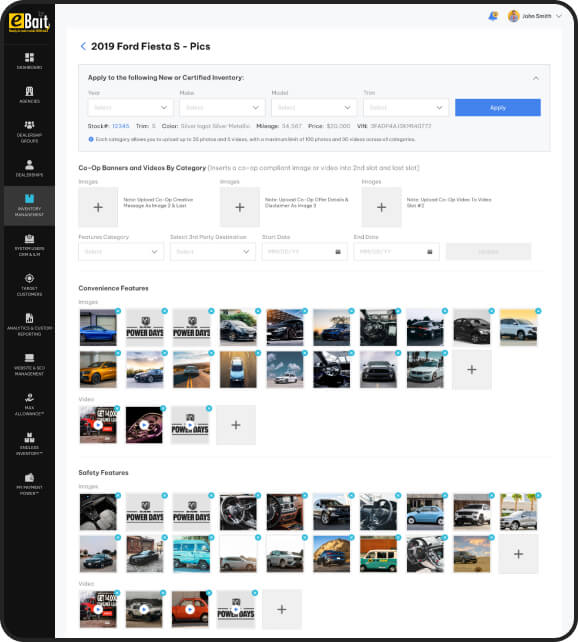
Task: Open Max Allowance in the sidebar
Action: coord(29,404)
